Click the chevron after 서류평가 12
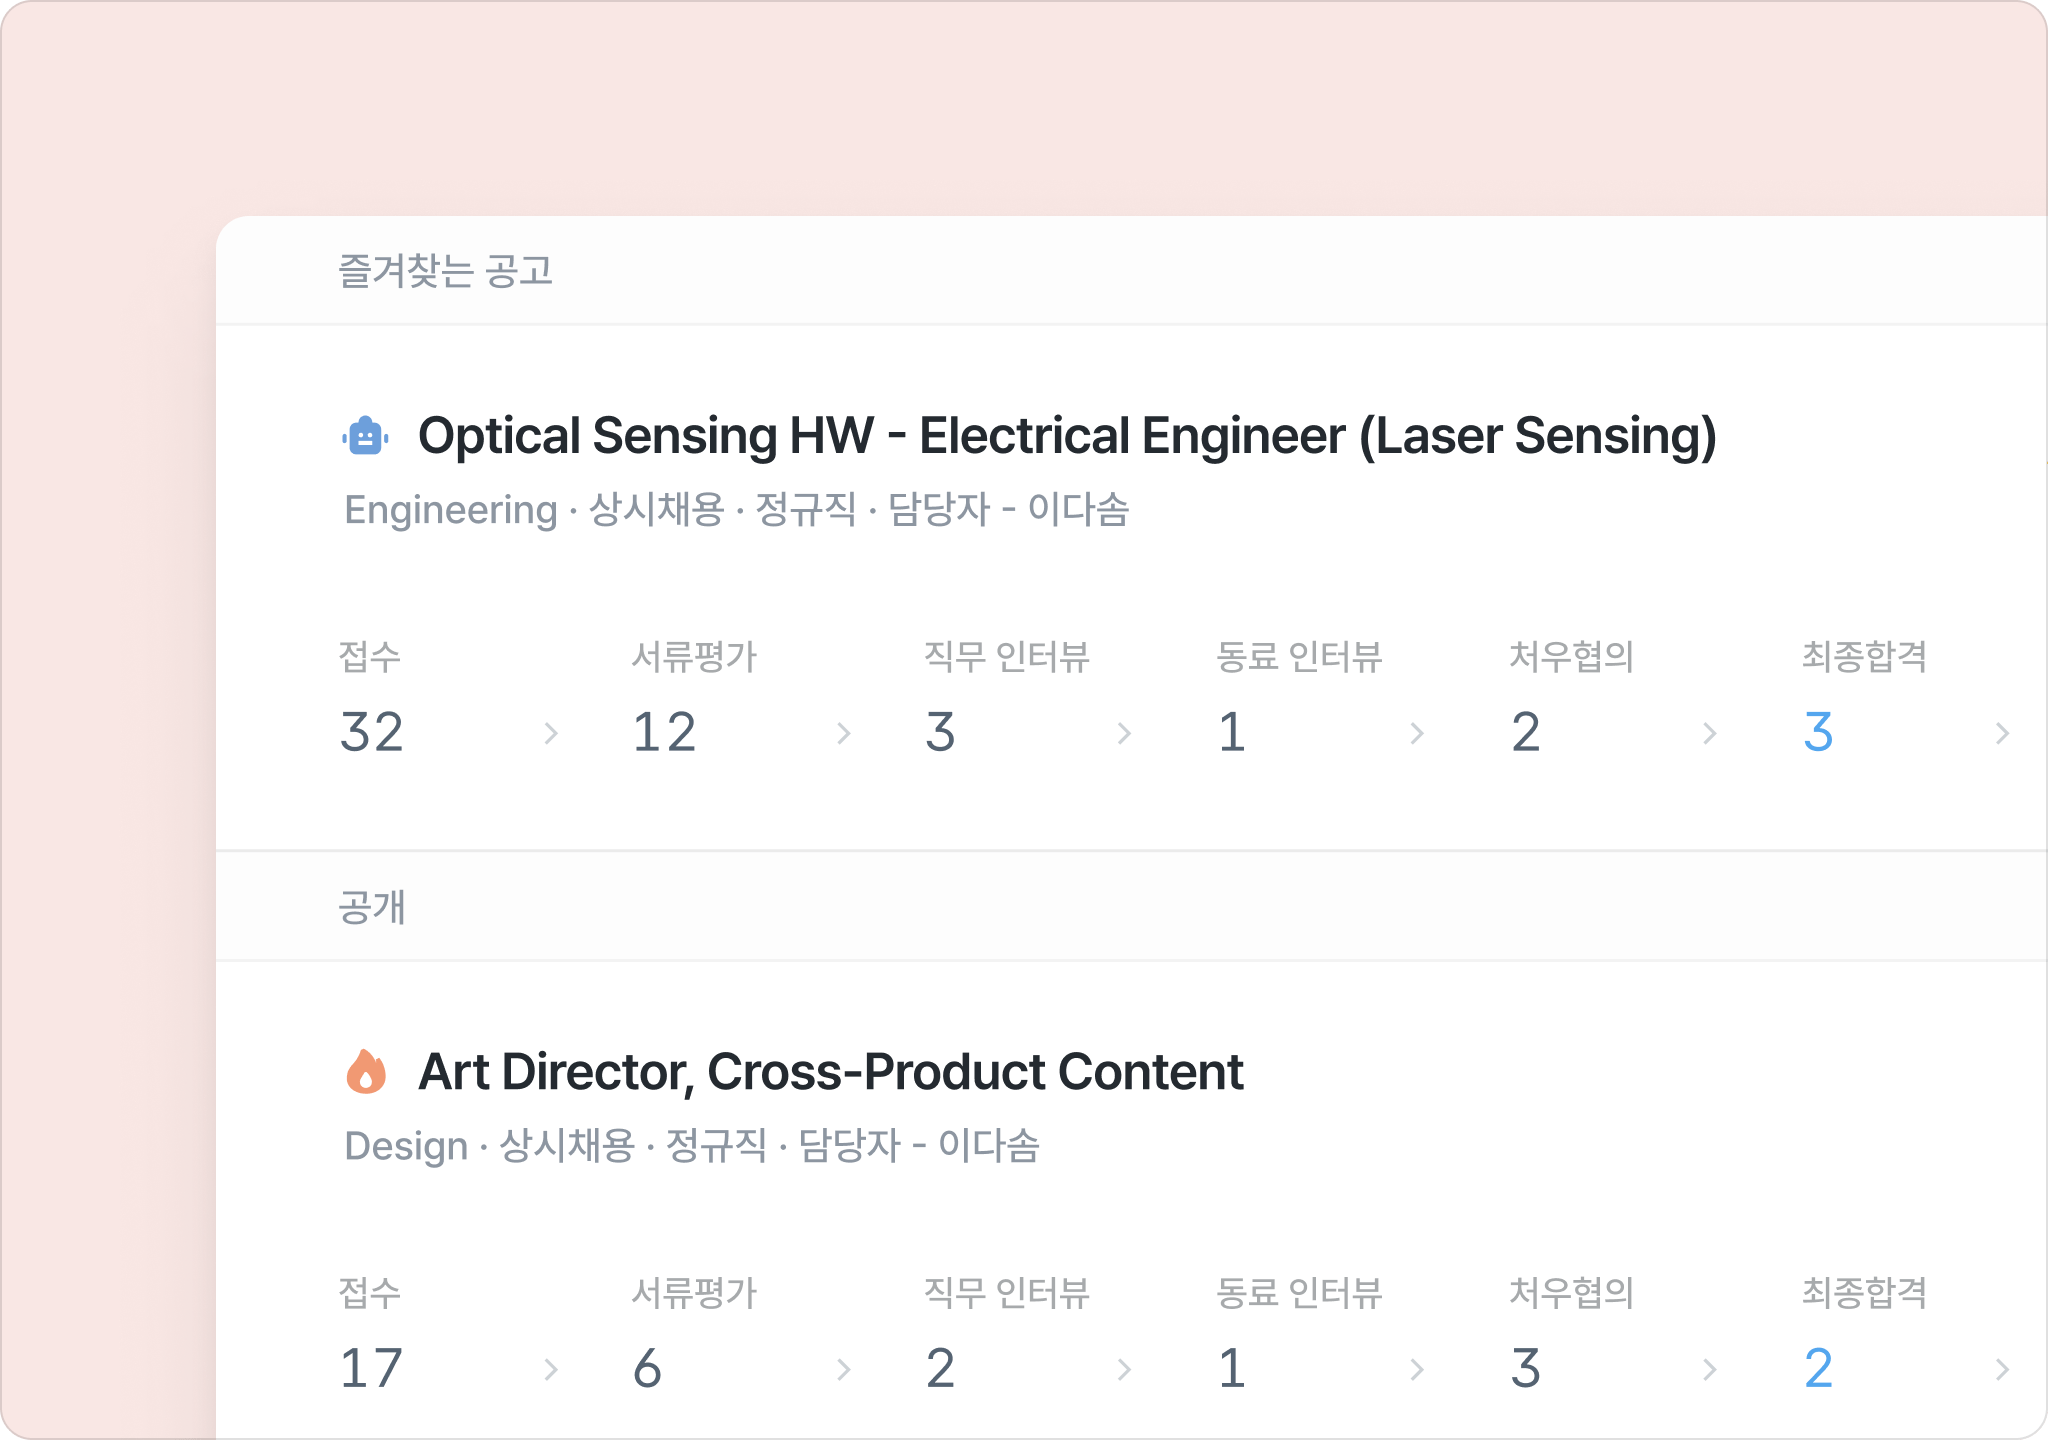The width and height of the screenshot is (2048, 1440). (844, 734)
